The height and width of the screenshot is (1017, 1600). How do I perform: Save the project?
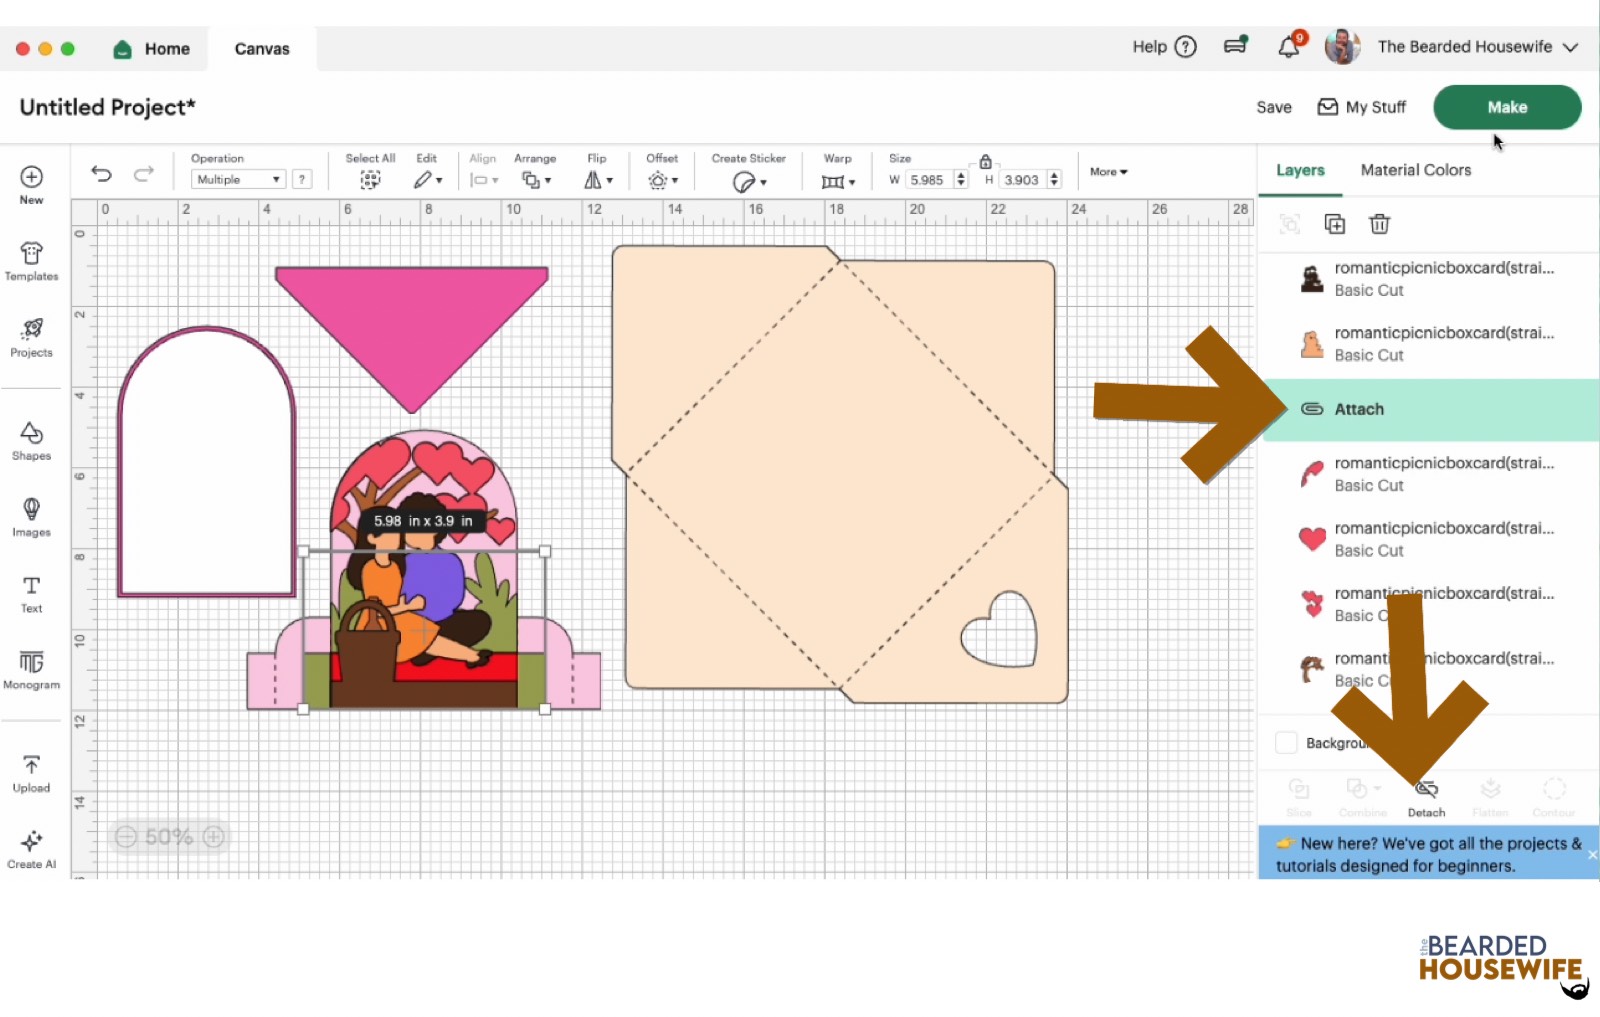[x=1273, y=107]
